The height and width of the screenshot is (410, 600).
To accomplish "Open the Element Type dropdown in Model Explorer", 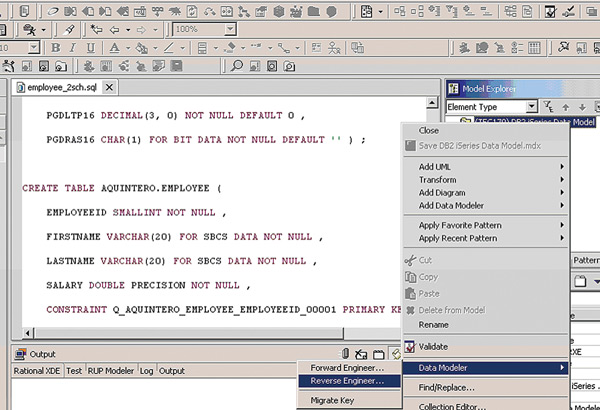I will [x=531, y=107].
